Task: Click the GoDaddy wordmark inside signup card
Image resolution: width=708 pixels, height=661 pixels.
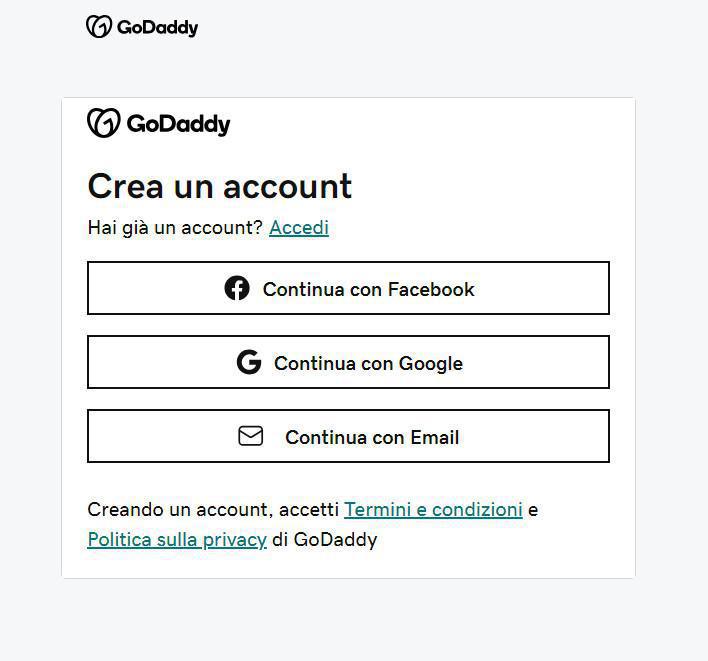Action: pyautogui.click(x=178, y=124)
